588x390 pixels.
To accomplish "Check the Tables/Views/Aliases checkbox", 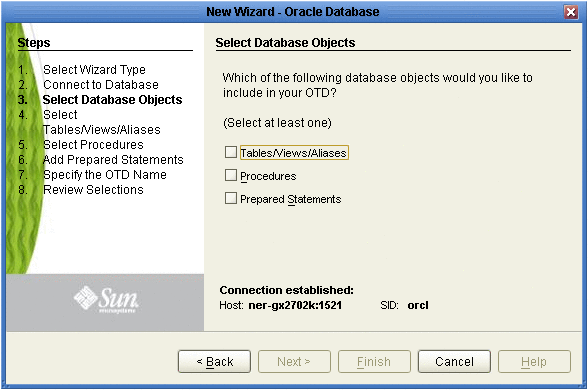I will pyautogui.click(x=231, y=152).
